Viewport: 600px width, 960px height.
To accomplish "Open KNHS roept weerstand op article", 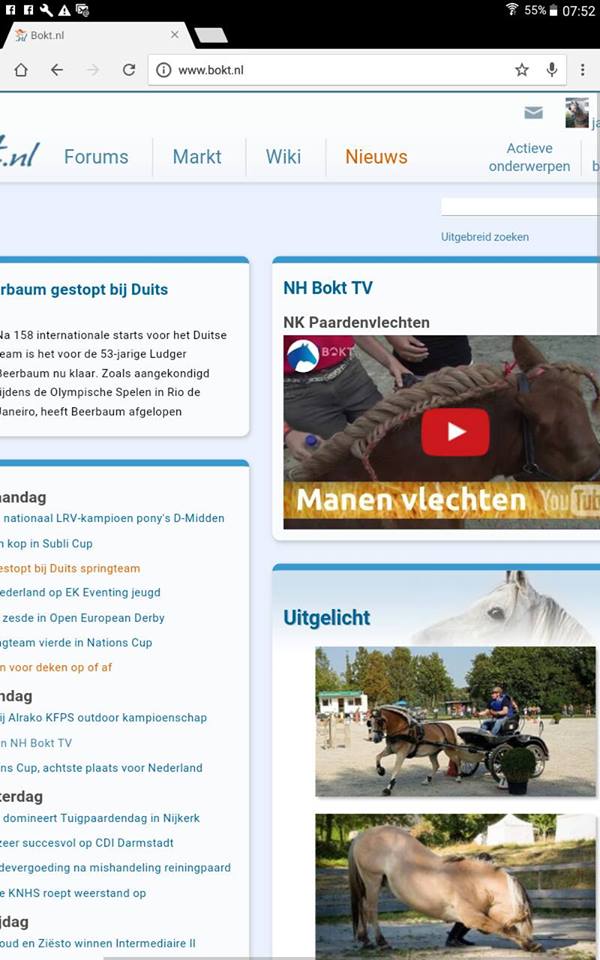I will tap(73, 893).
